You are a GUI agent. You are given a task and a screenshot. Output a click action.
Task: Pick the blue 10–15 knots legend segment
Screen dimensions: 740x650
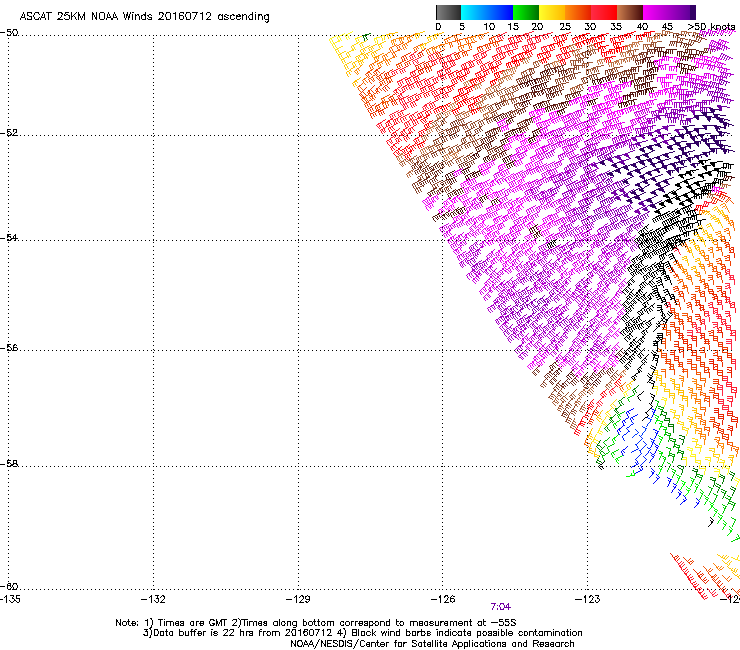click(x=500, y=12)
